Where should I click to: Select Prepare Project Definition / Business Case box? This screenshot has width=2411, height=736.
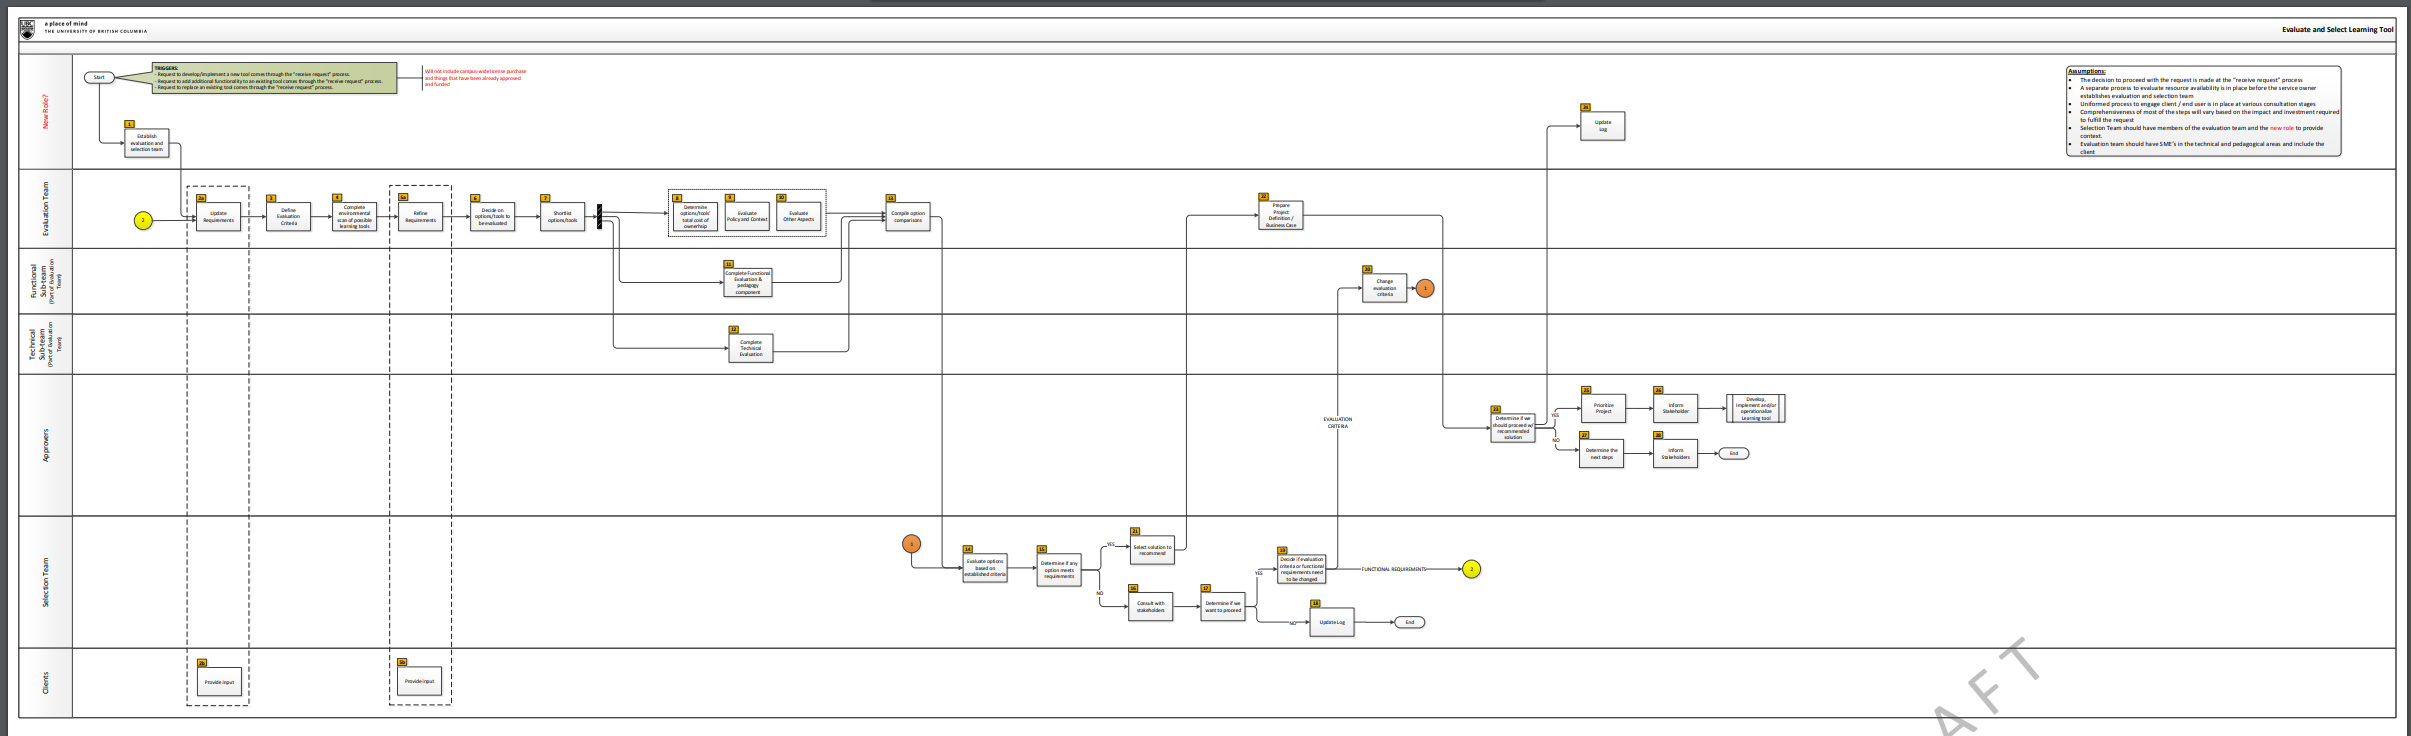pos(1281,215)
